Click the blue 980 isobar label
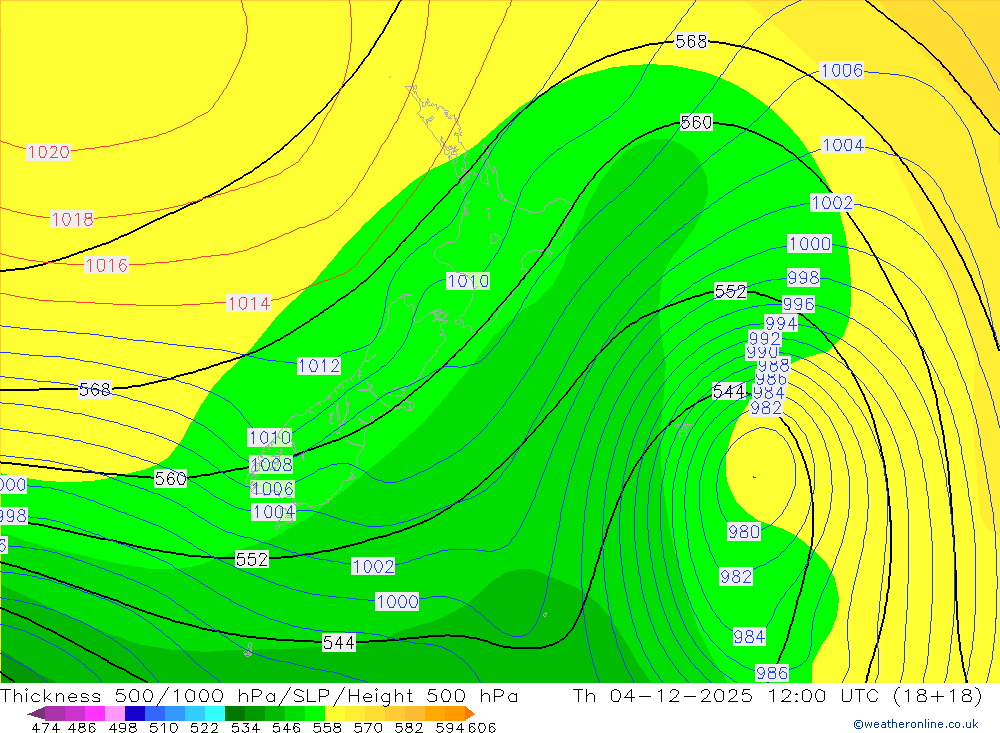This screenshot has height=733, width=1000. (744, 531)
